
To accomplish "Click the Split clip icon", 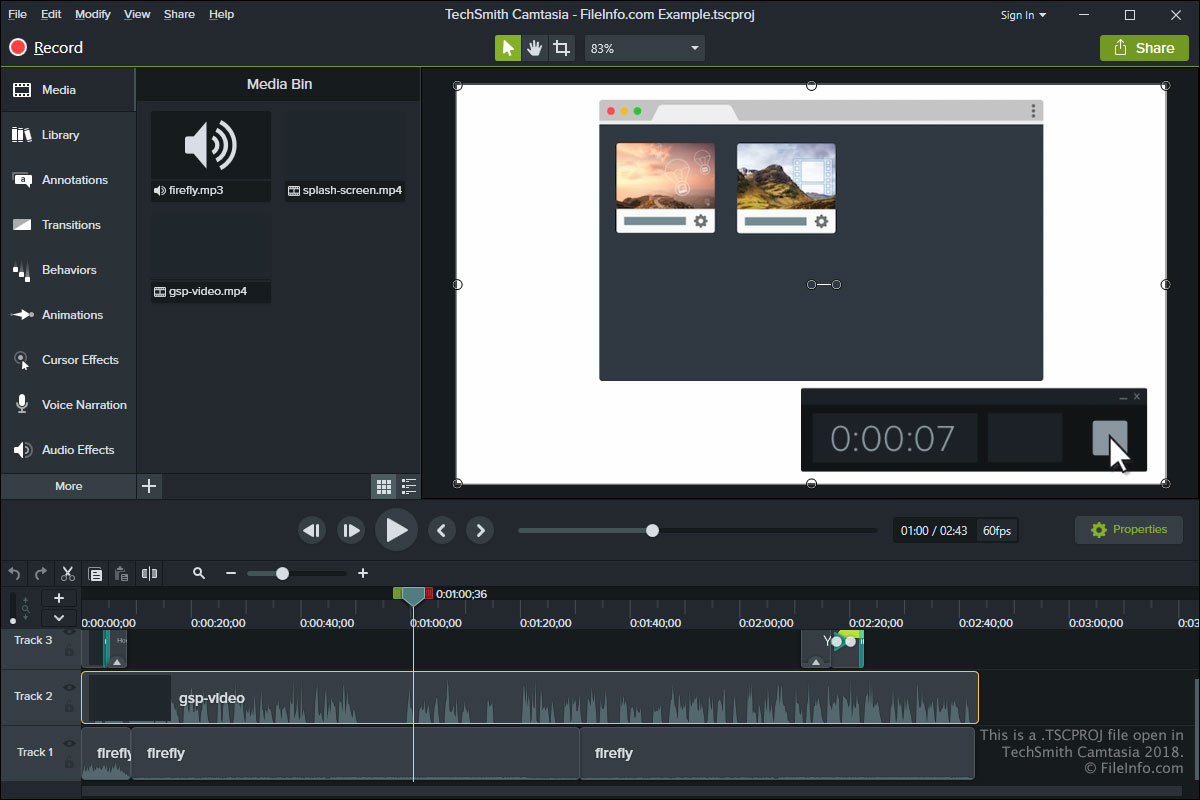I will click(x=149, y=574).
